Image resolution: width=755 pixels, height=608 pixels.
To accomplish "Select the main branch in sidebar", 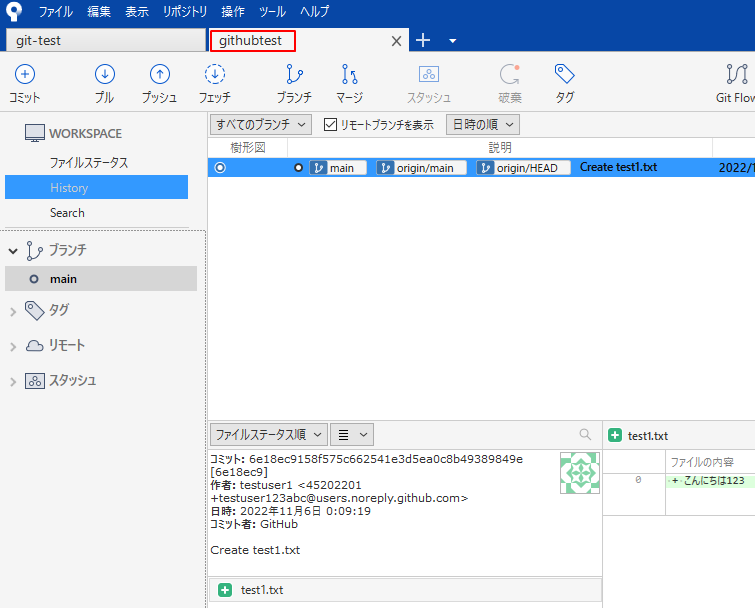I will [x=101, y=279].
